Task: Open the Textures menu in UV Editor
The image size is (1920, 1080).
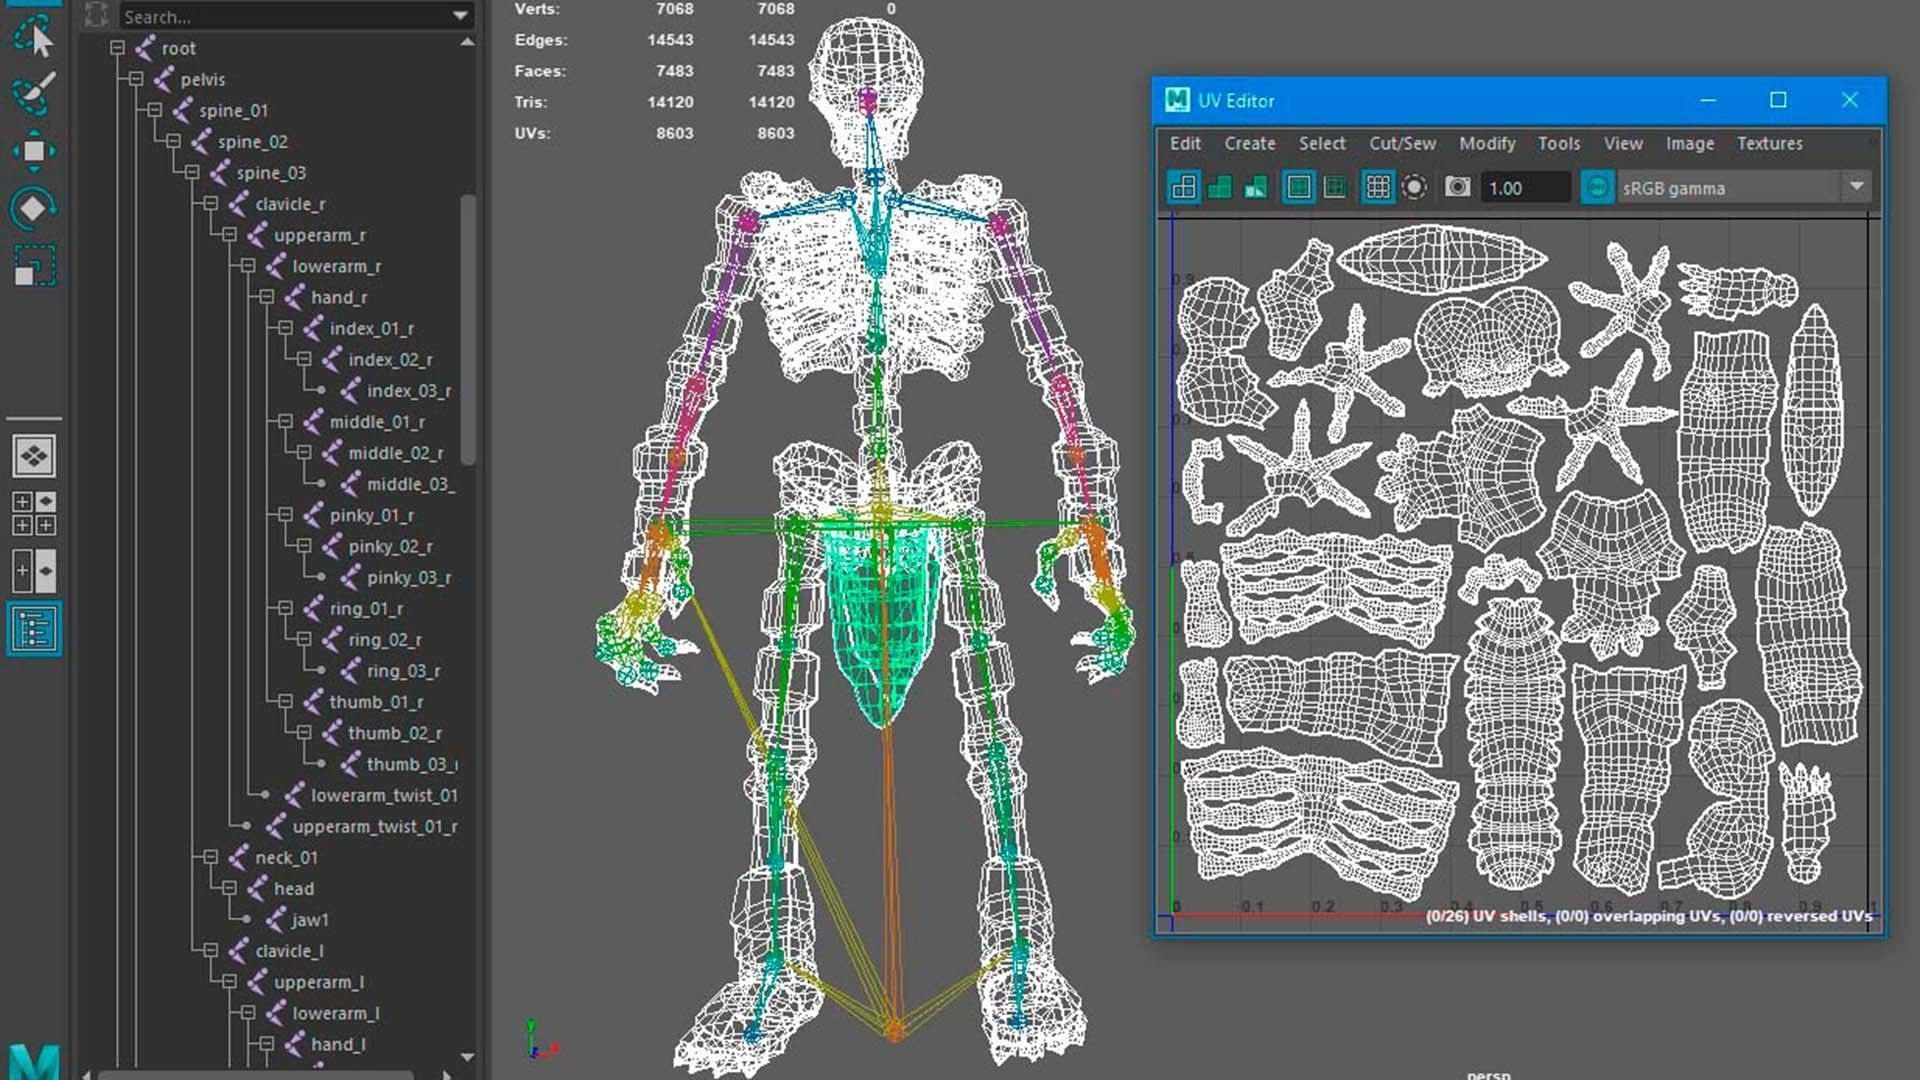Action: 1769,143
